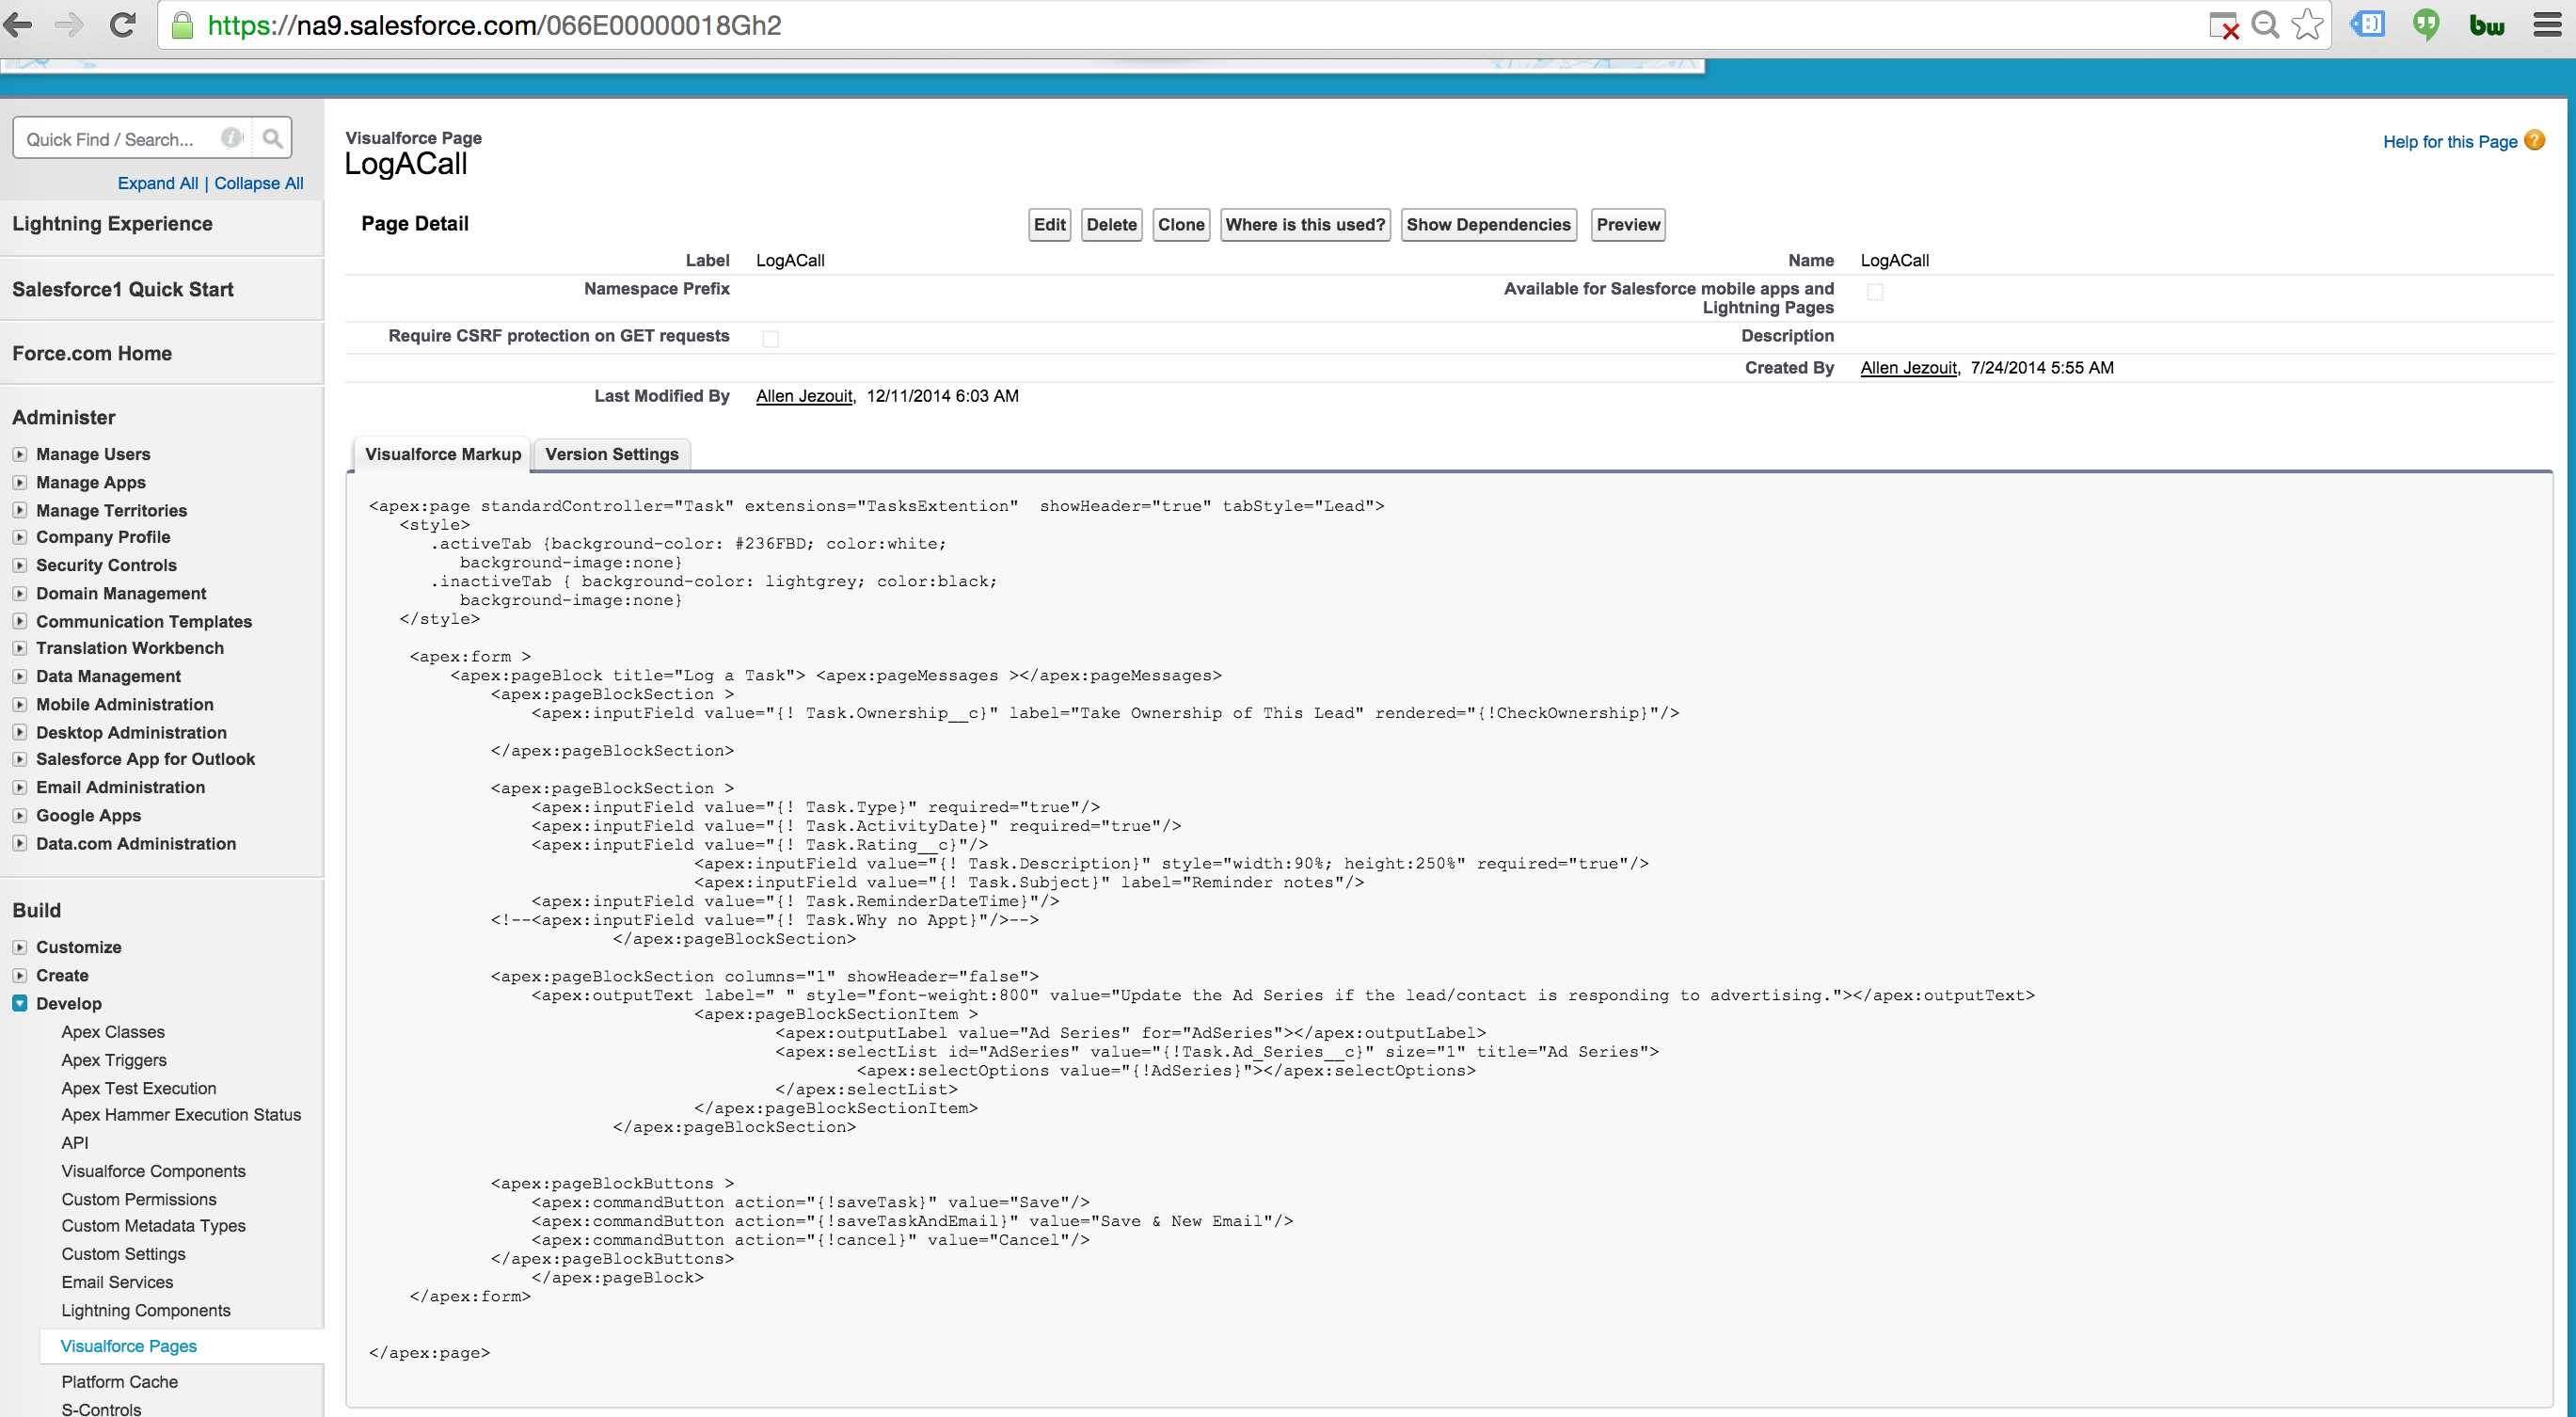Toggle Available for Salesforce mobile apps checkbox

pos(1875,292)
